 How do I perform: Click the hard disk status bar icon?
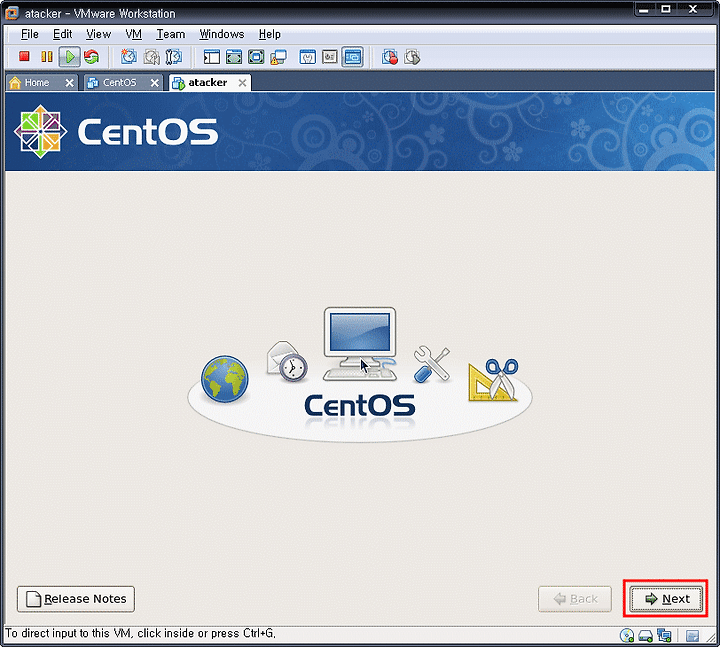tap(646, 636)
